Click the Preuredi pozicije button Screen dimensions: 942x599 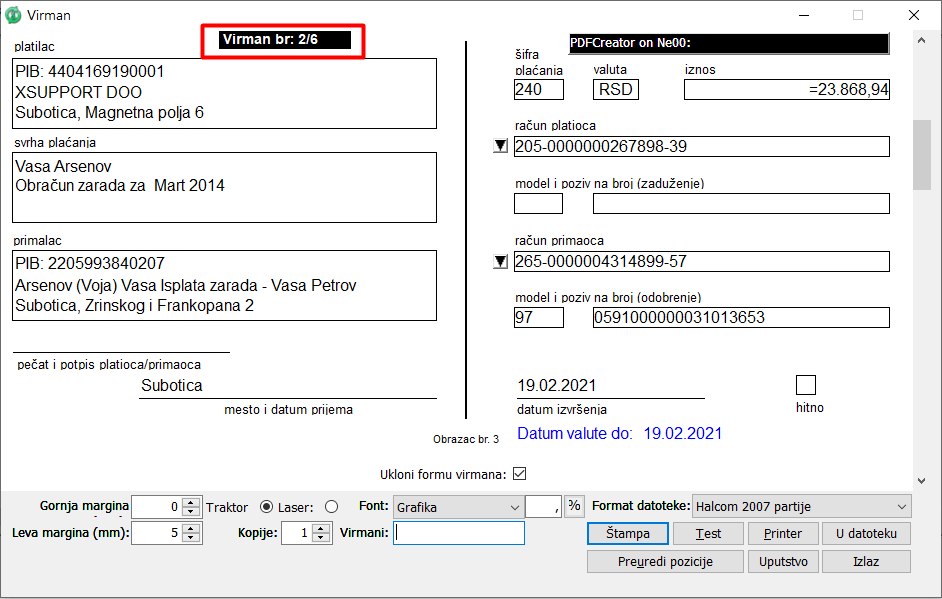coord(664,561)
